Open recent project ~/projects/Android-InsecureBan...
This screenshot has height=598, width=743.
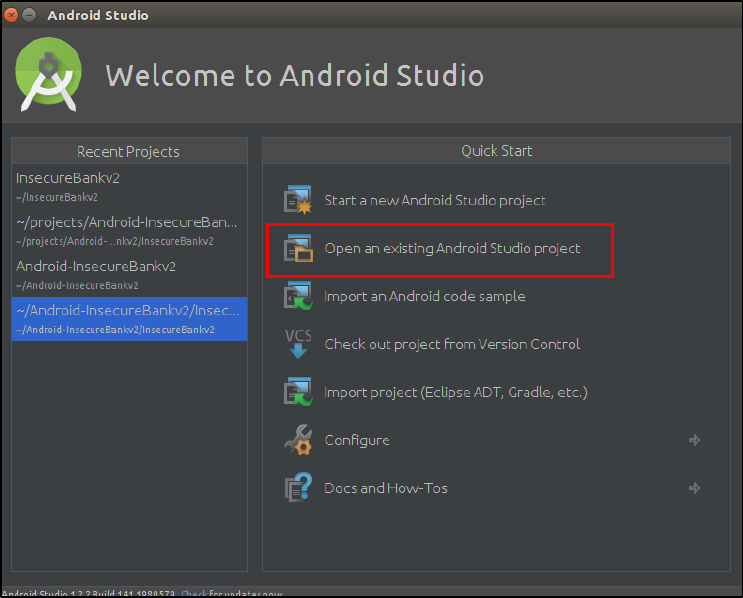[129, 231]
